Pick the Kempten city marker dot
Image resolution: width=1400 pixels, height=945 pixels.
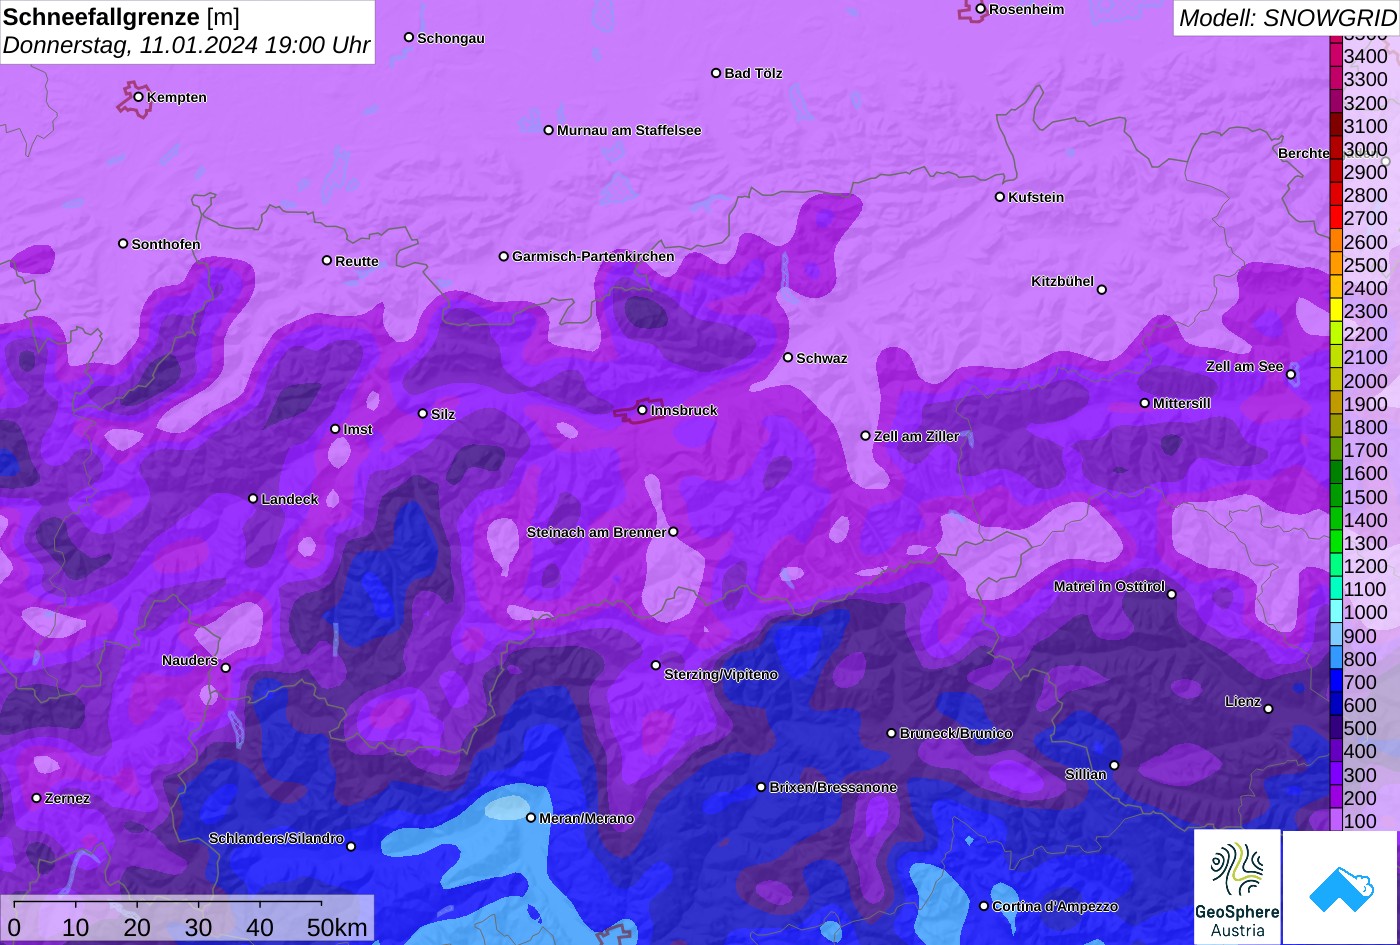click(x=138, y=97)
